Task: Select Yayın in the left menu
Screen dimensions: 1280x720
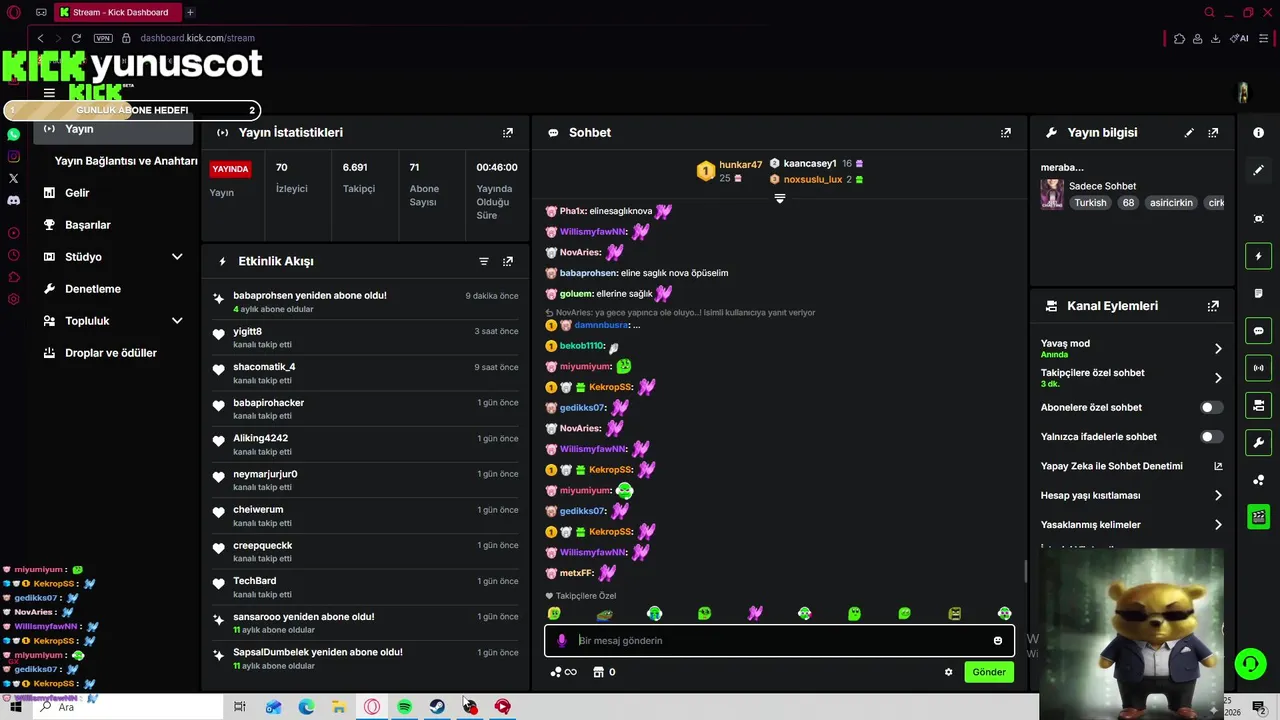Action: (113, 129)
